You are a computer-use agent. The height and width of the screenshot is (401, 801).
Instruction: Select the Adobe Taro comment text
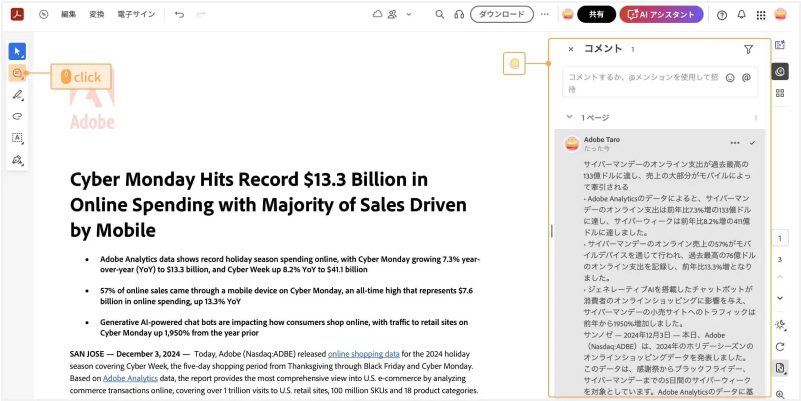[x=668, y=278]
